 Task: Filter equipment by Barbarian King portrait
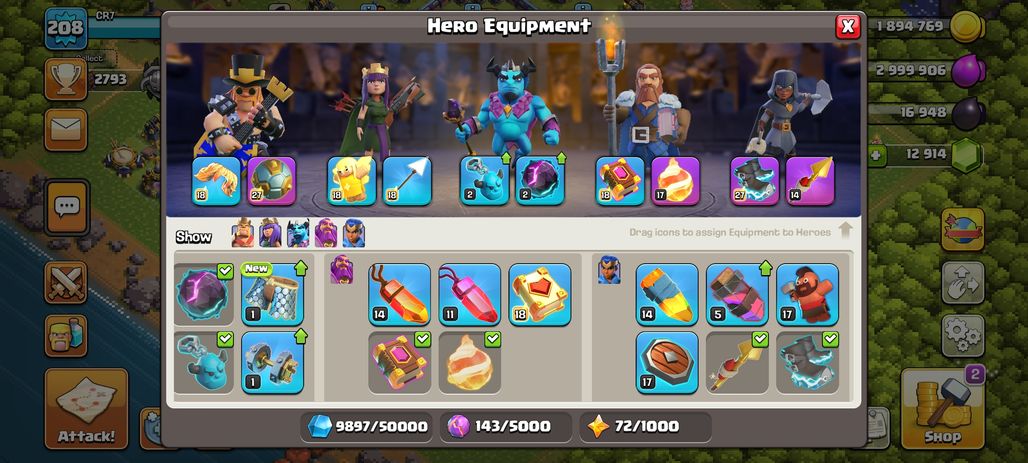[x=243, y=233]
